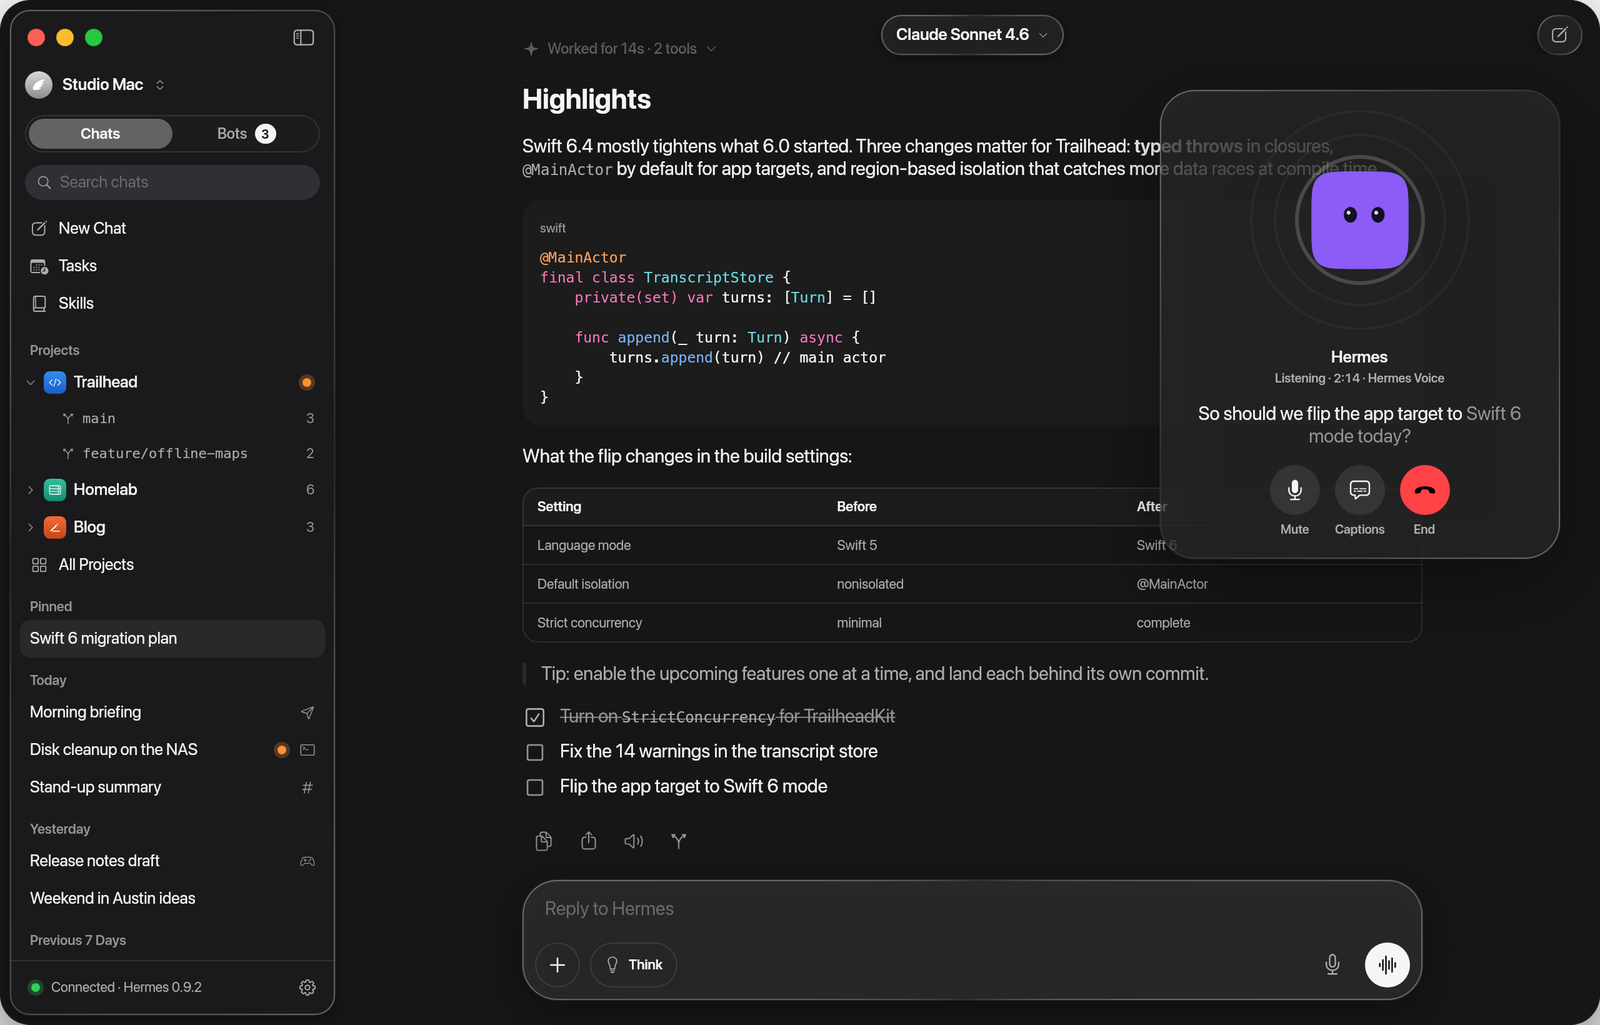Collapse the Trailhead project

pos(30,382)
